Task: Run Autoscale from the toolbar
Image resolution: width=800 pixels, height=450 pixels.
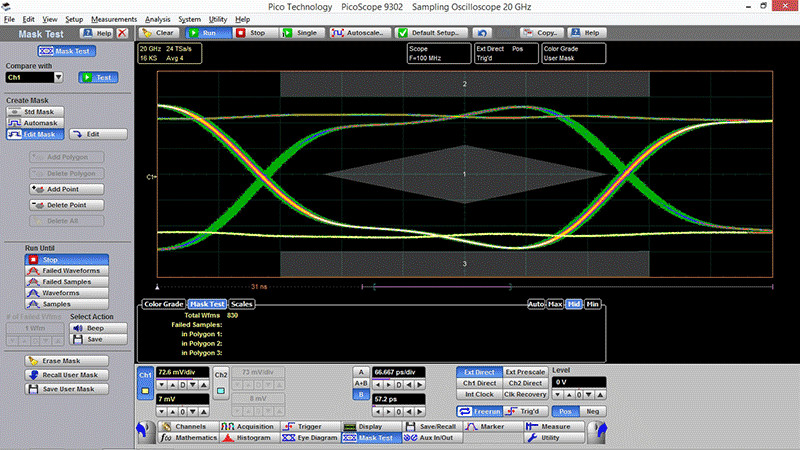Action: (x=357, y=33)
